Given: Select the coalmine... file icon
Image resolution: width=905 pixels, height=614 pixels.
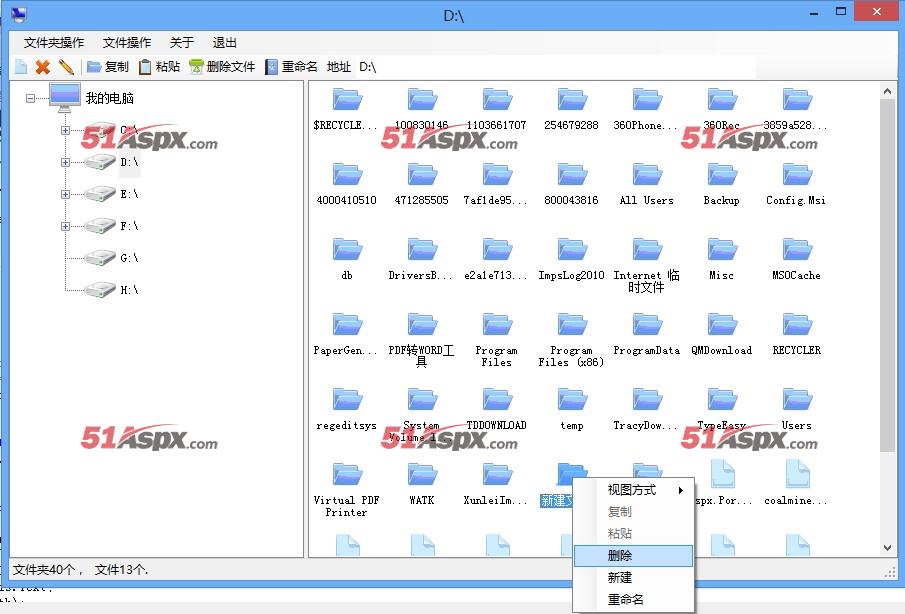Looking at the screenshot, I should pyautogui.click(x=797, y=474).
